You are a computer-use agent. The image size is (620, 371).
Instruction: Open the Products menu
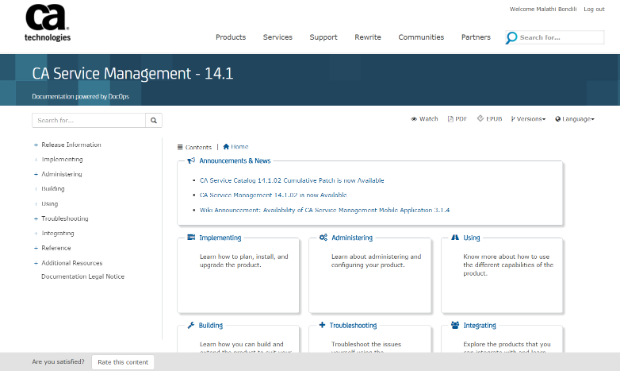click(x=231, y=37)
